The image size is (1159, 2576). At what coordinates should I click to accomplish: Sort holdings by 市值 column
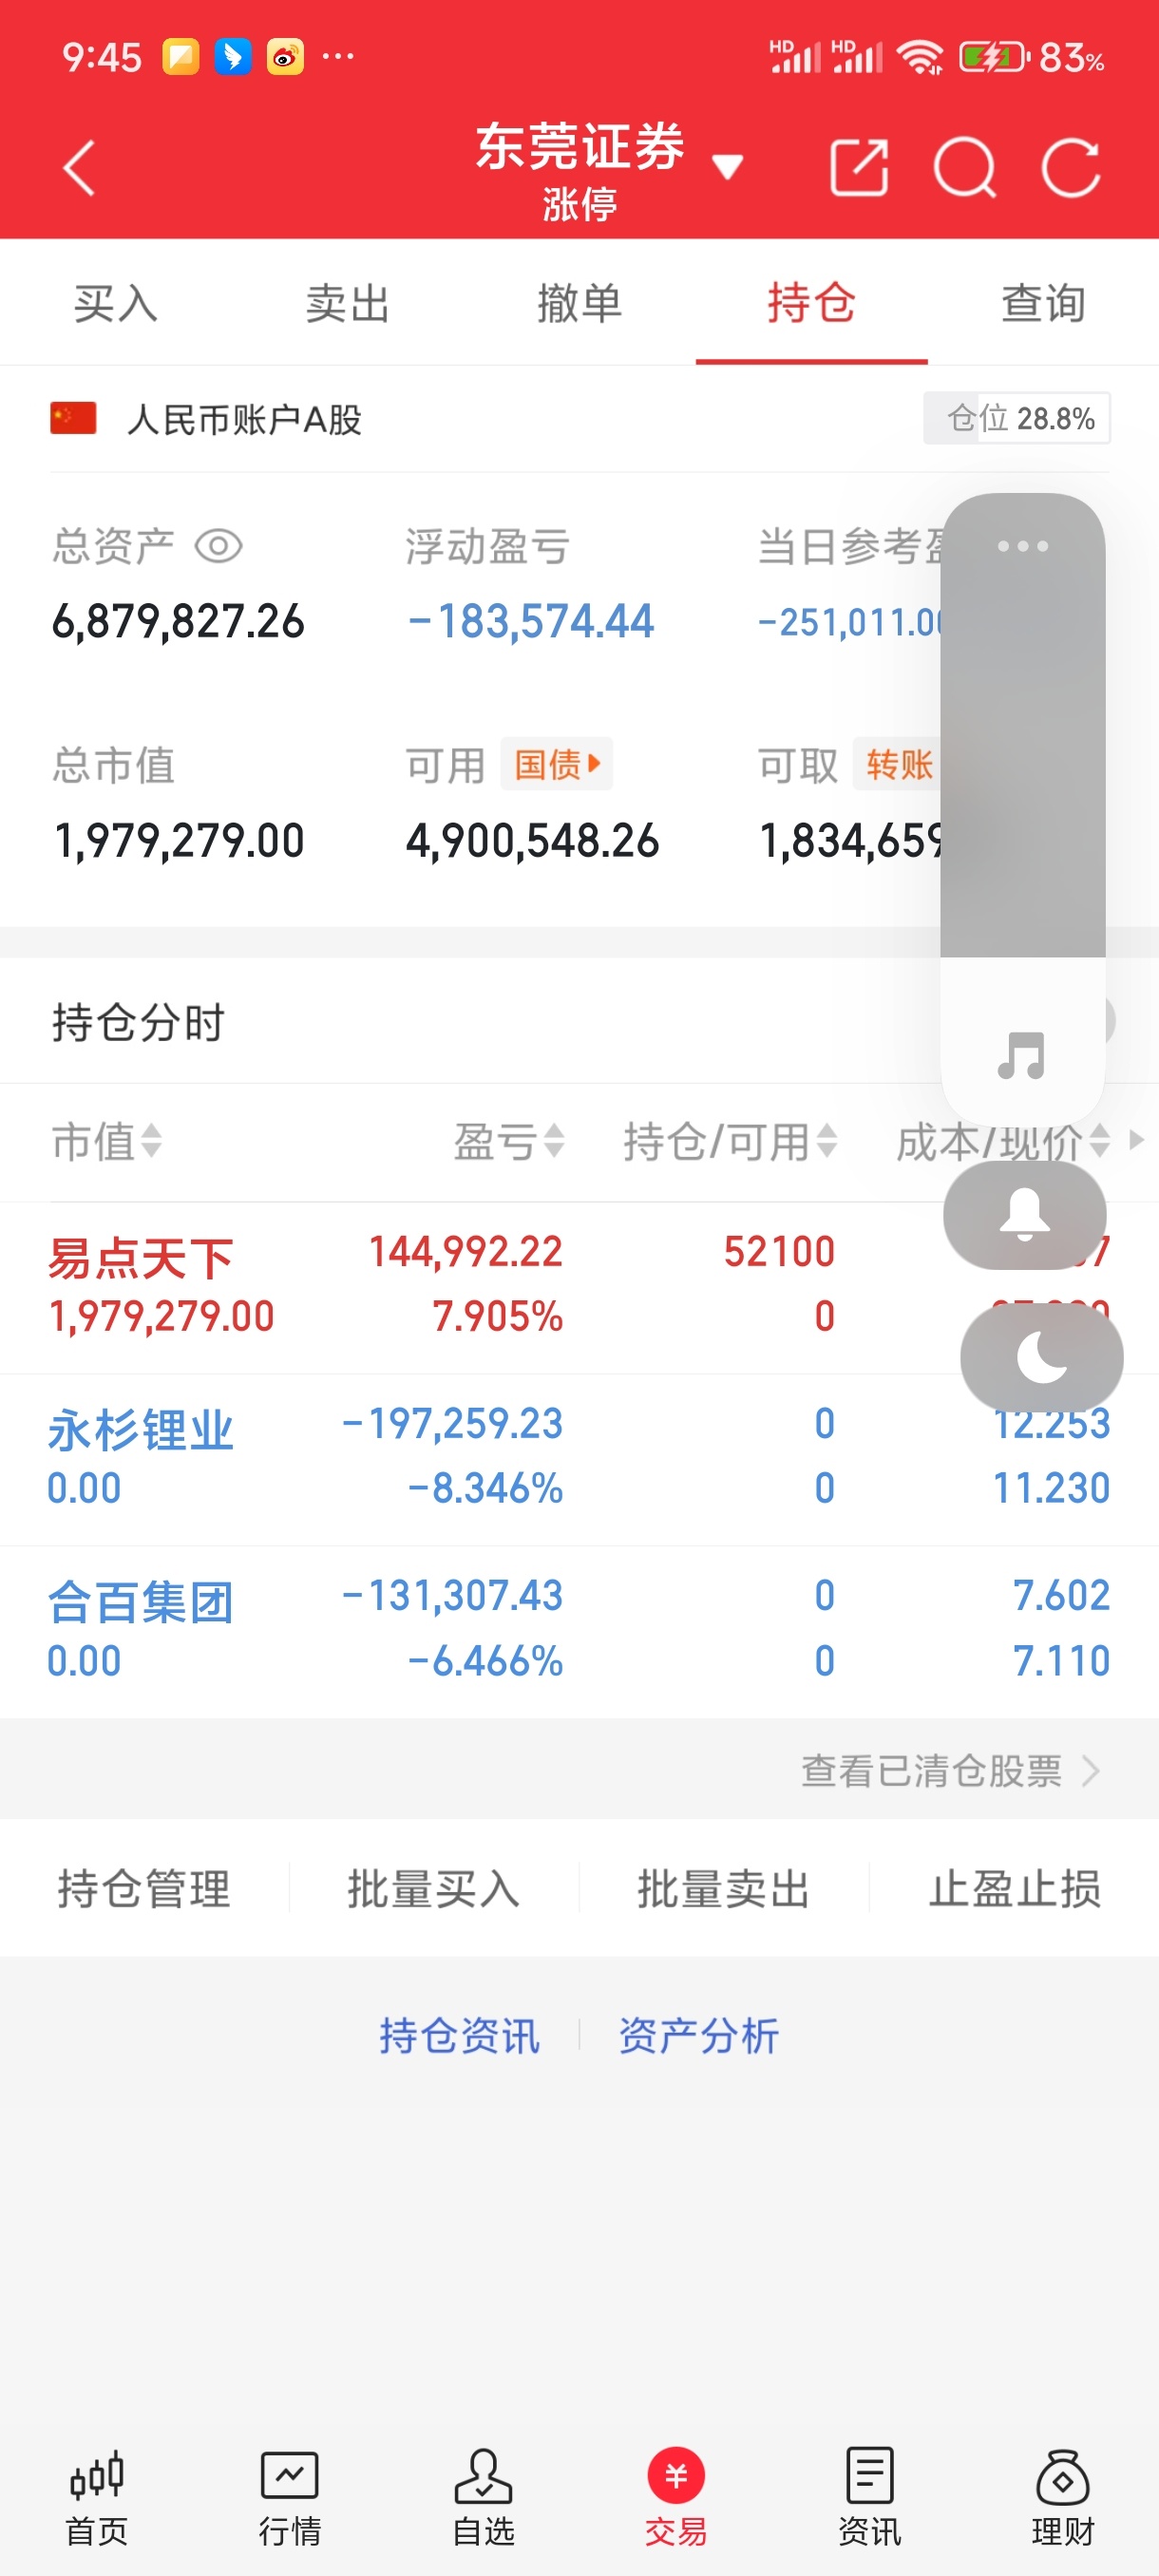pos(107,1141)
